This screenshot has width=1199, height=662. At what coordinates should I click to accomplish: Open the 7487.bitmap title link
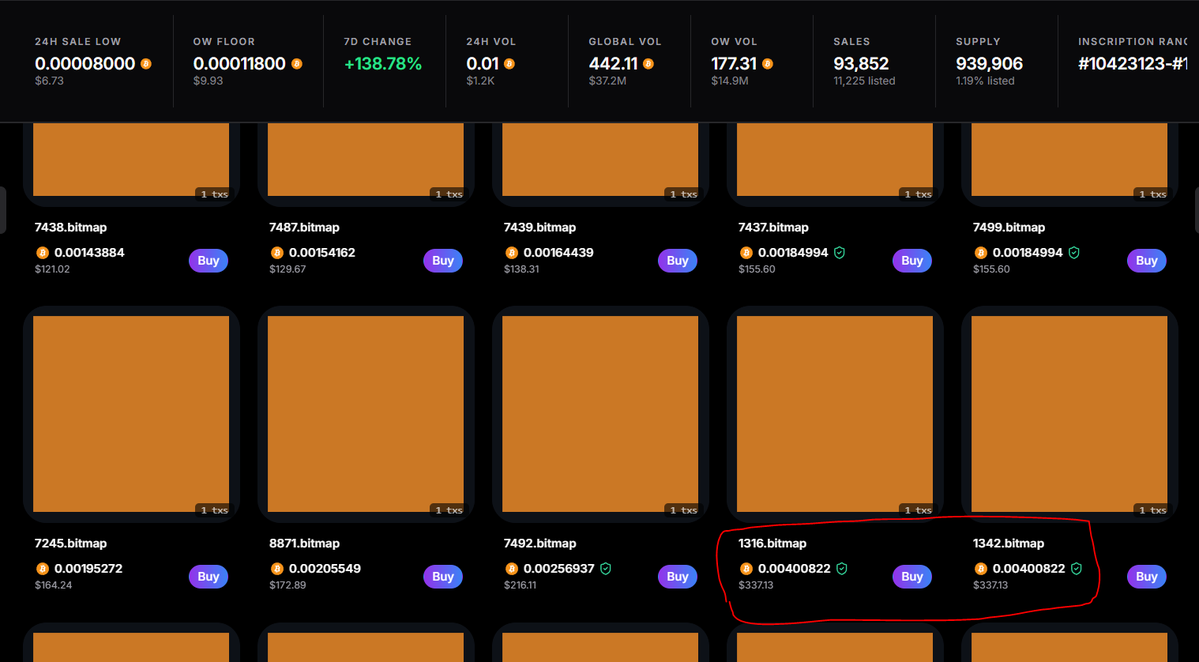tap(304, 227)
